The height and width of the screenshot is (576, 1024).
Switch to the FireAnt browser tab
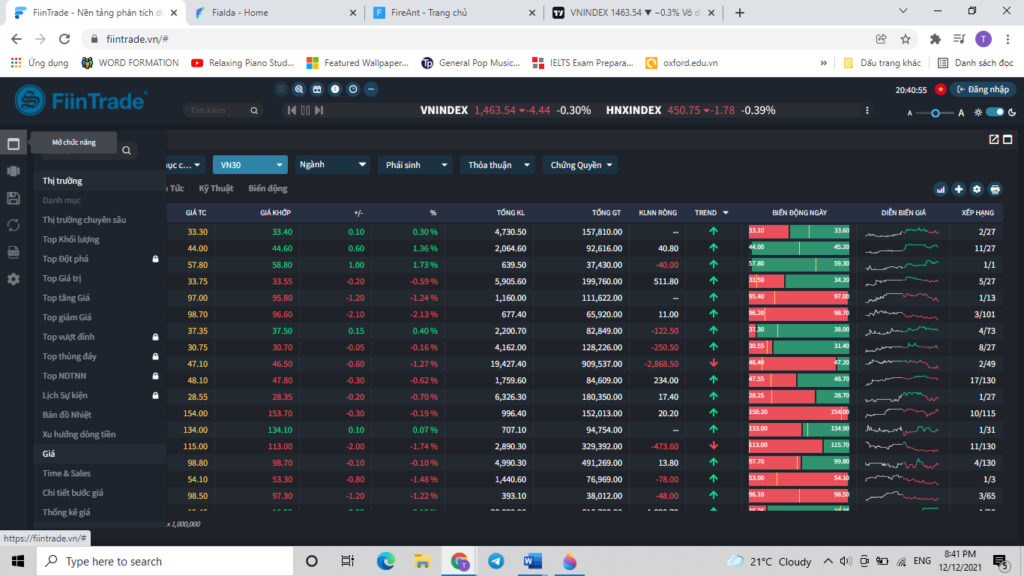(x=455, y=12)
